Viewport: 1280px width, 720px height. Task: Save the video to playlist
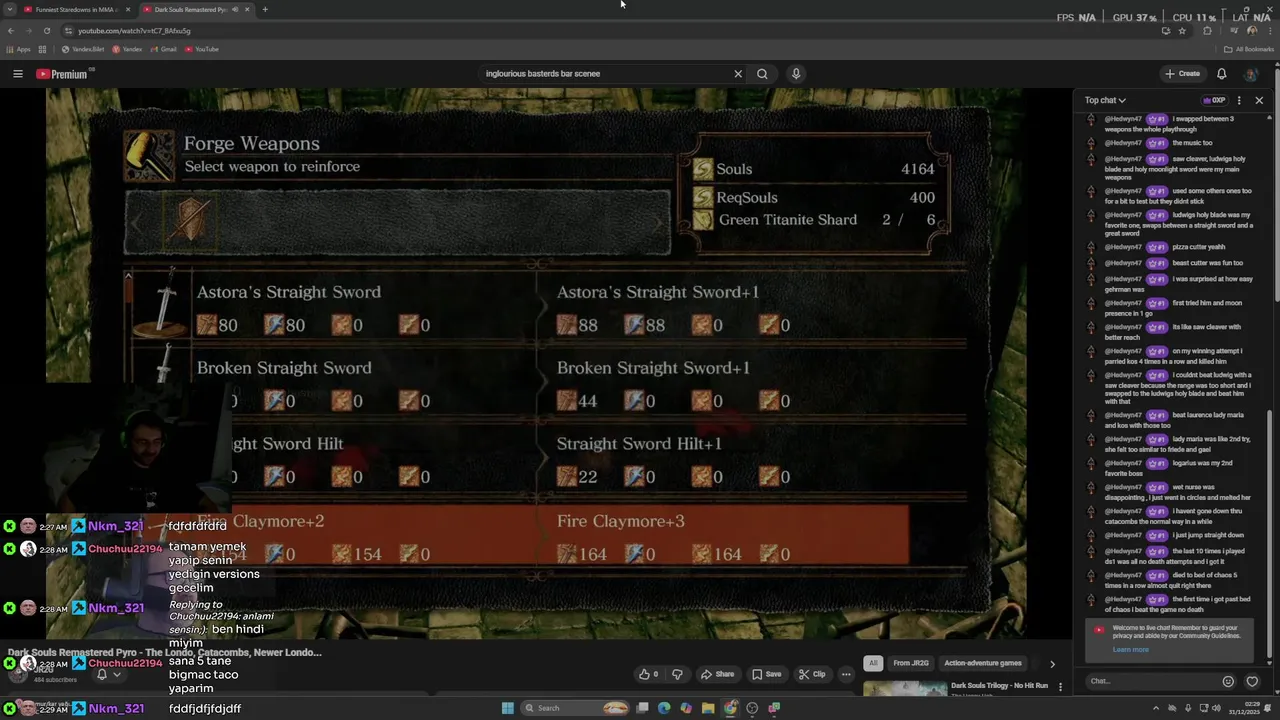click(766, 674)
